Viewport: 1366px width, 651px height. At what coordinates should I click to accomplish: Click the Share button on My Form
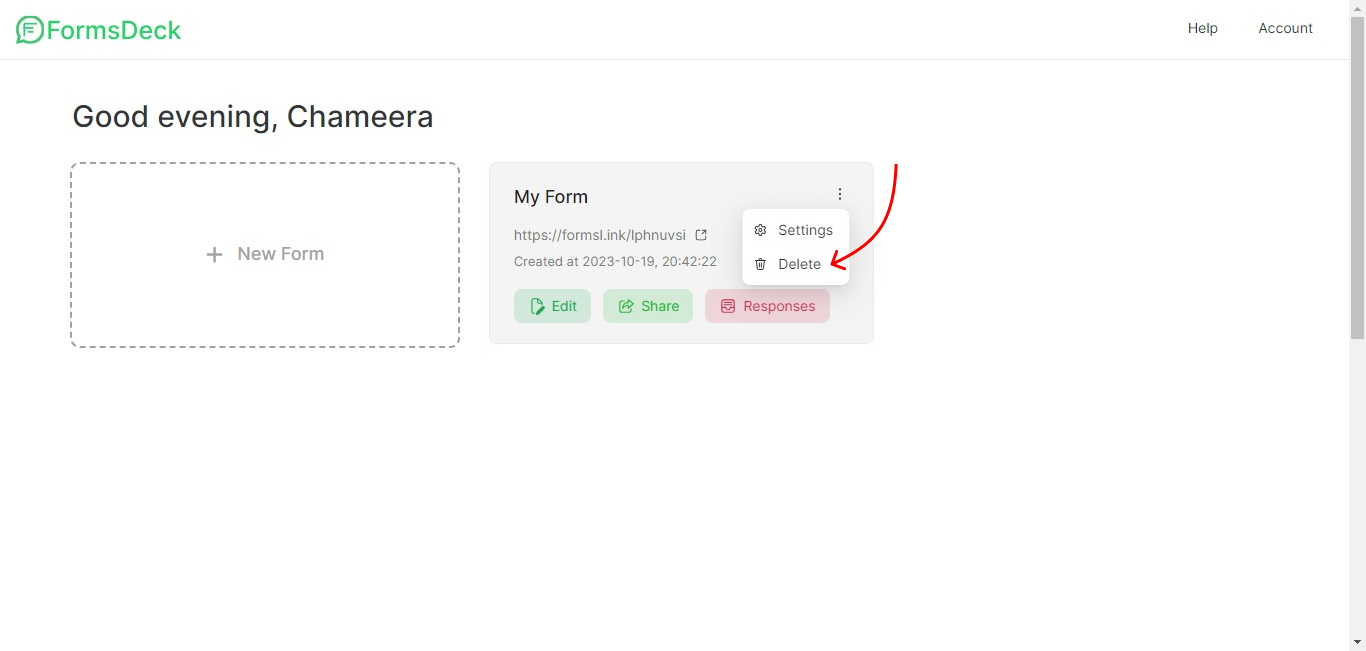[647, 305]
